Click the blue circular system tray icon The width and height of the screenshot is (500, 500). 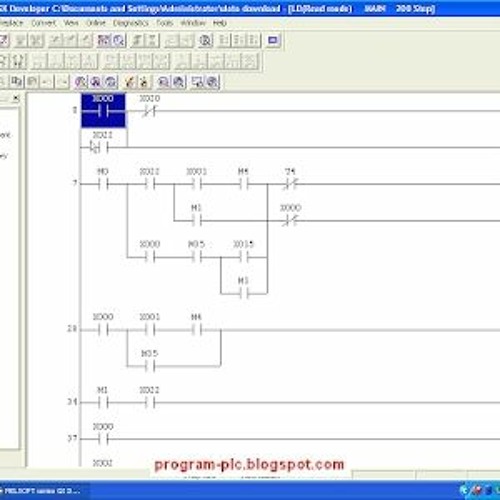(464, 490)
